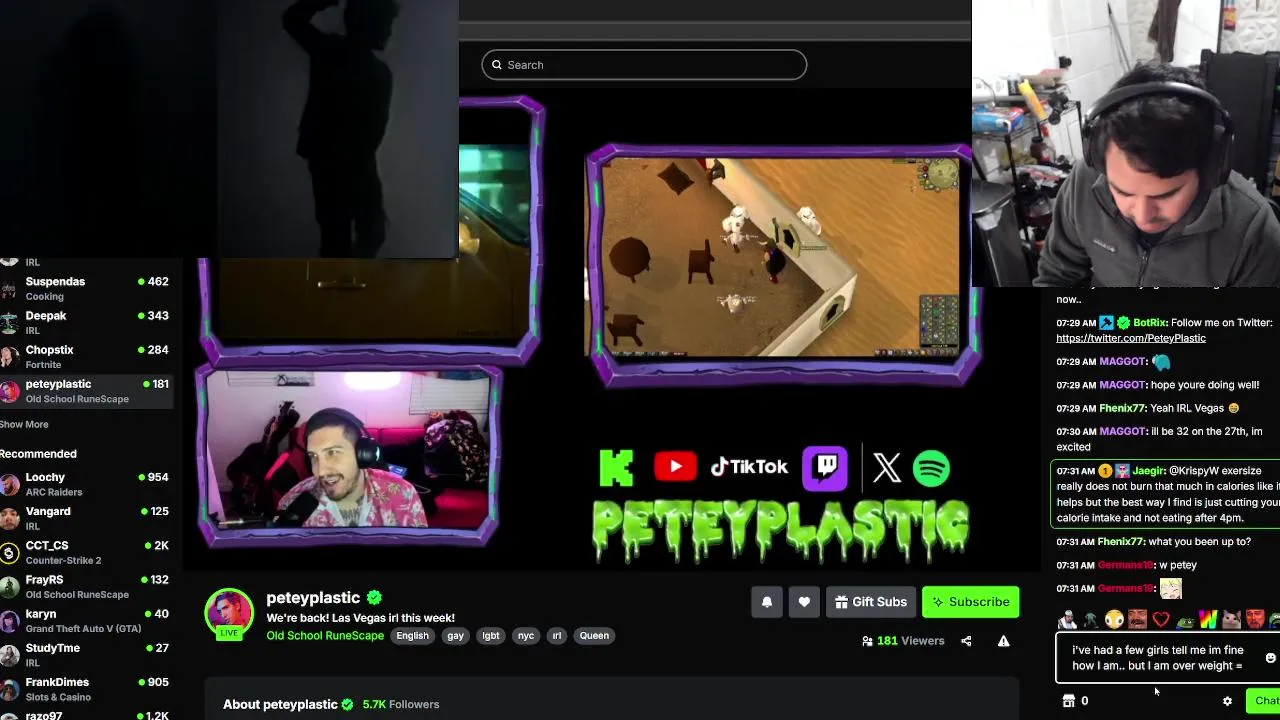Image resolution: width=1280 pixels, height=720 pixels.
Task: Click the search magnifier icon
Action: pos(495,65)
